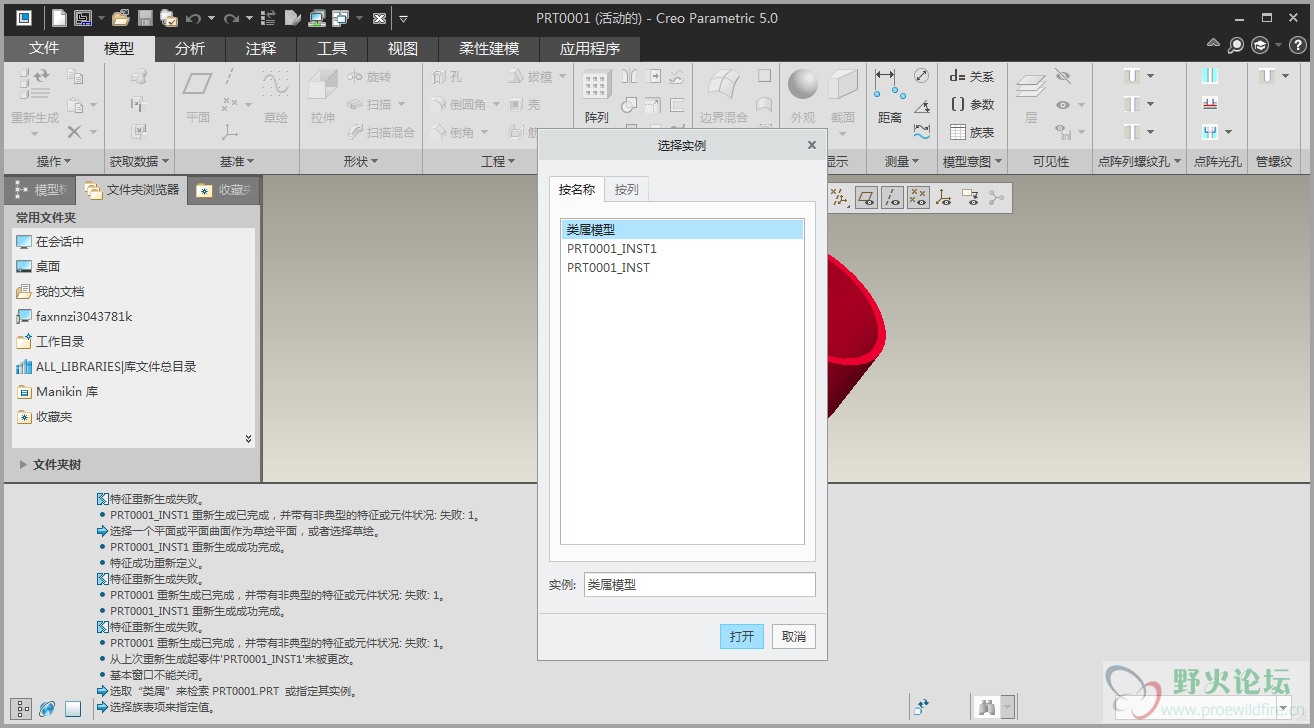Toggle coordinate system display in graphics toolbar
The width and height of the screenshot is (1314, 728).
tap(944, 198)
